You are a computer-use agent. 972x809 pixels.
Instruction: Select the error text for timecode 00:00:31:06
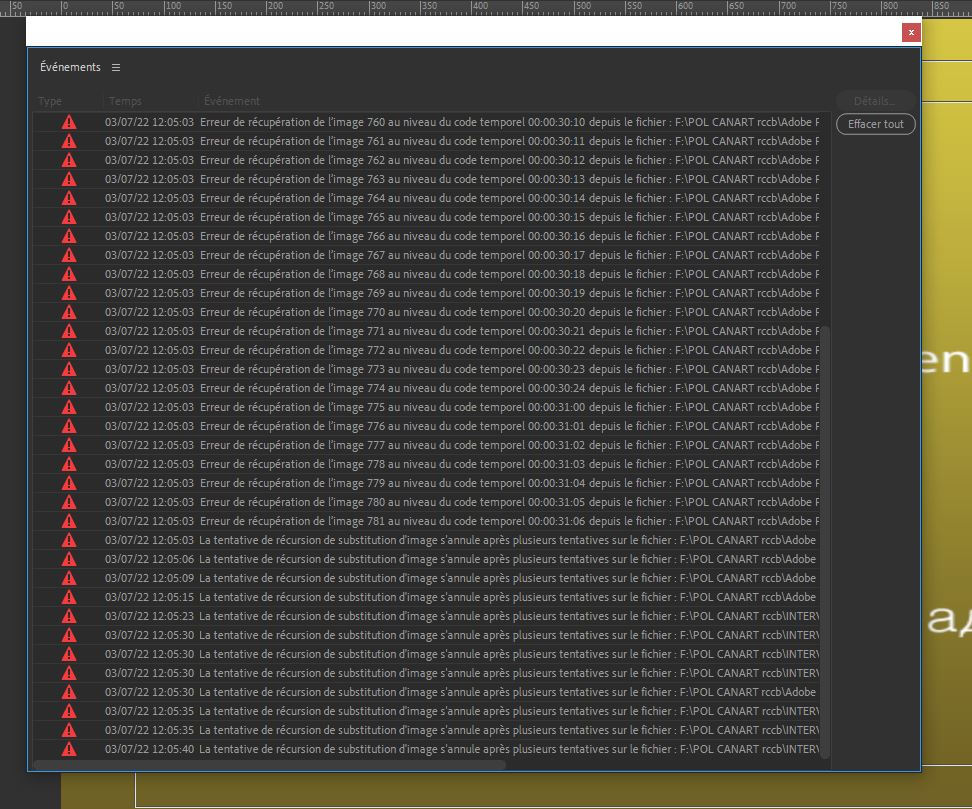510,521
